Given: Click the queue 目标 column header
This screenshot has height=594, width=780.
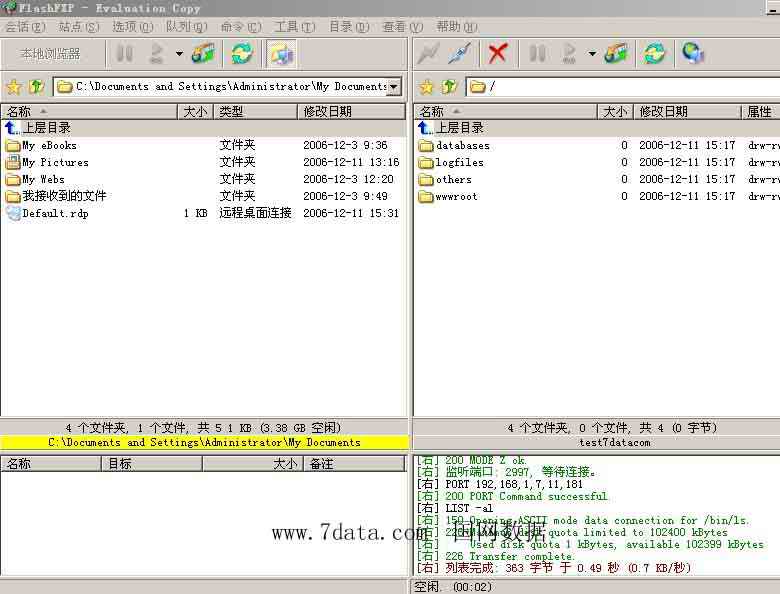Looking at the screenshot, I should pyautogui.click(x=152, y=464).
